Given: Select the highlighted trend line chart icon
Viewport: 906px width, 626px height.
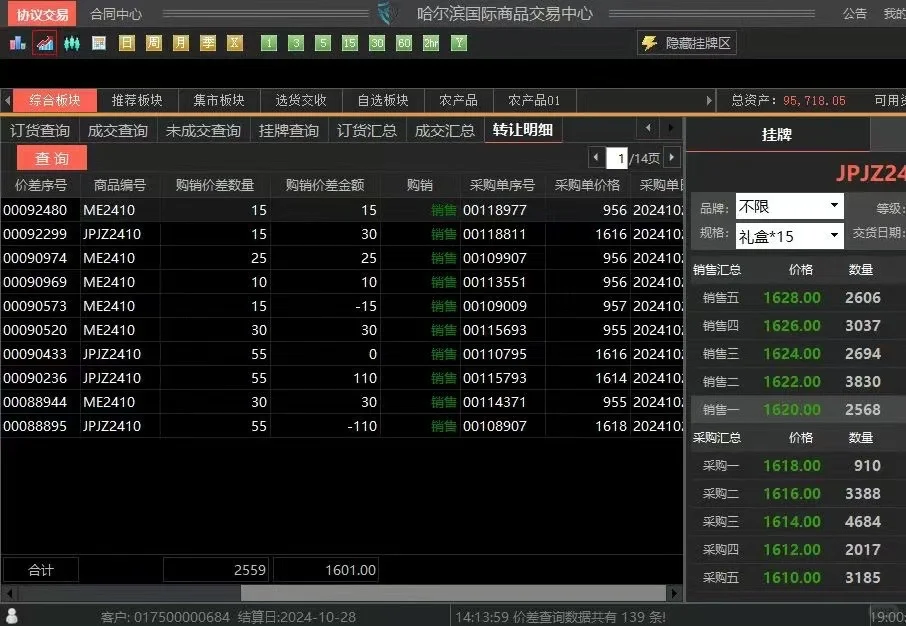Looking at the screenshot, I should pyautogui.click(x=44, y=43).
